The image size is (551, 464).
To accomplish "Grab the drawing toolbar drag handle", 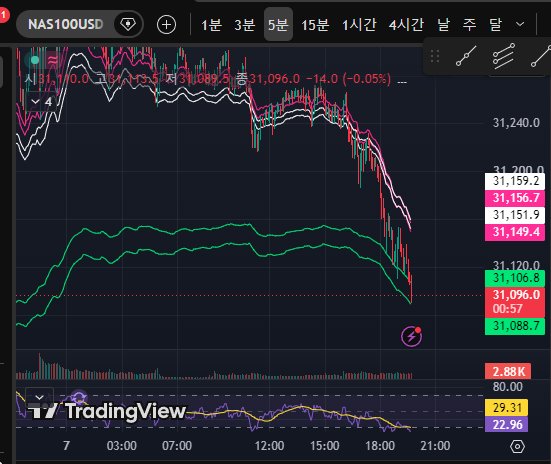I will [x=435, y=56].
